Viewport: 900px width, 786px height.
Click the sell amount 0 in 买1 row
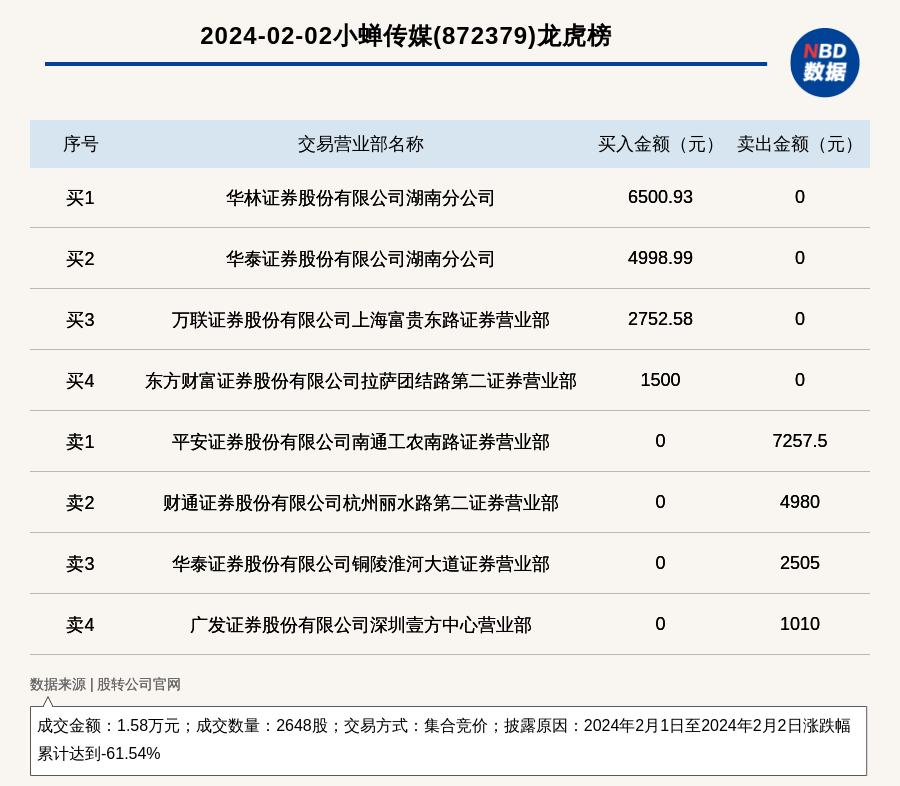coord(800,197)
